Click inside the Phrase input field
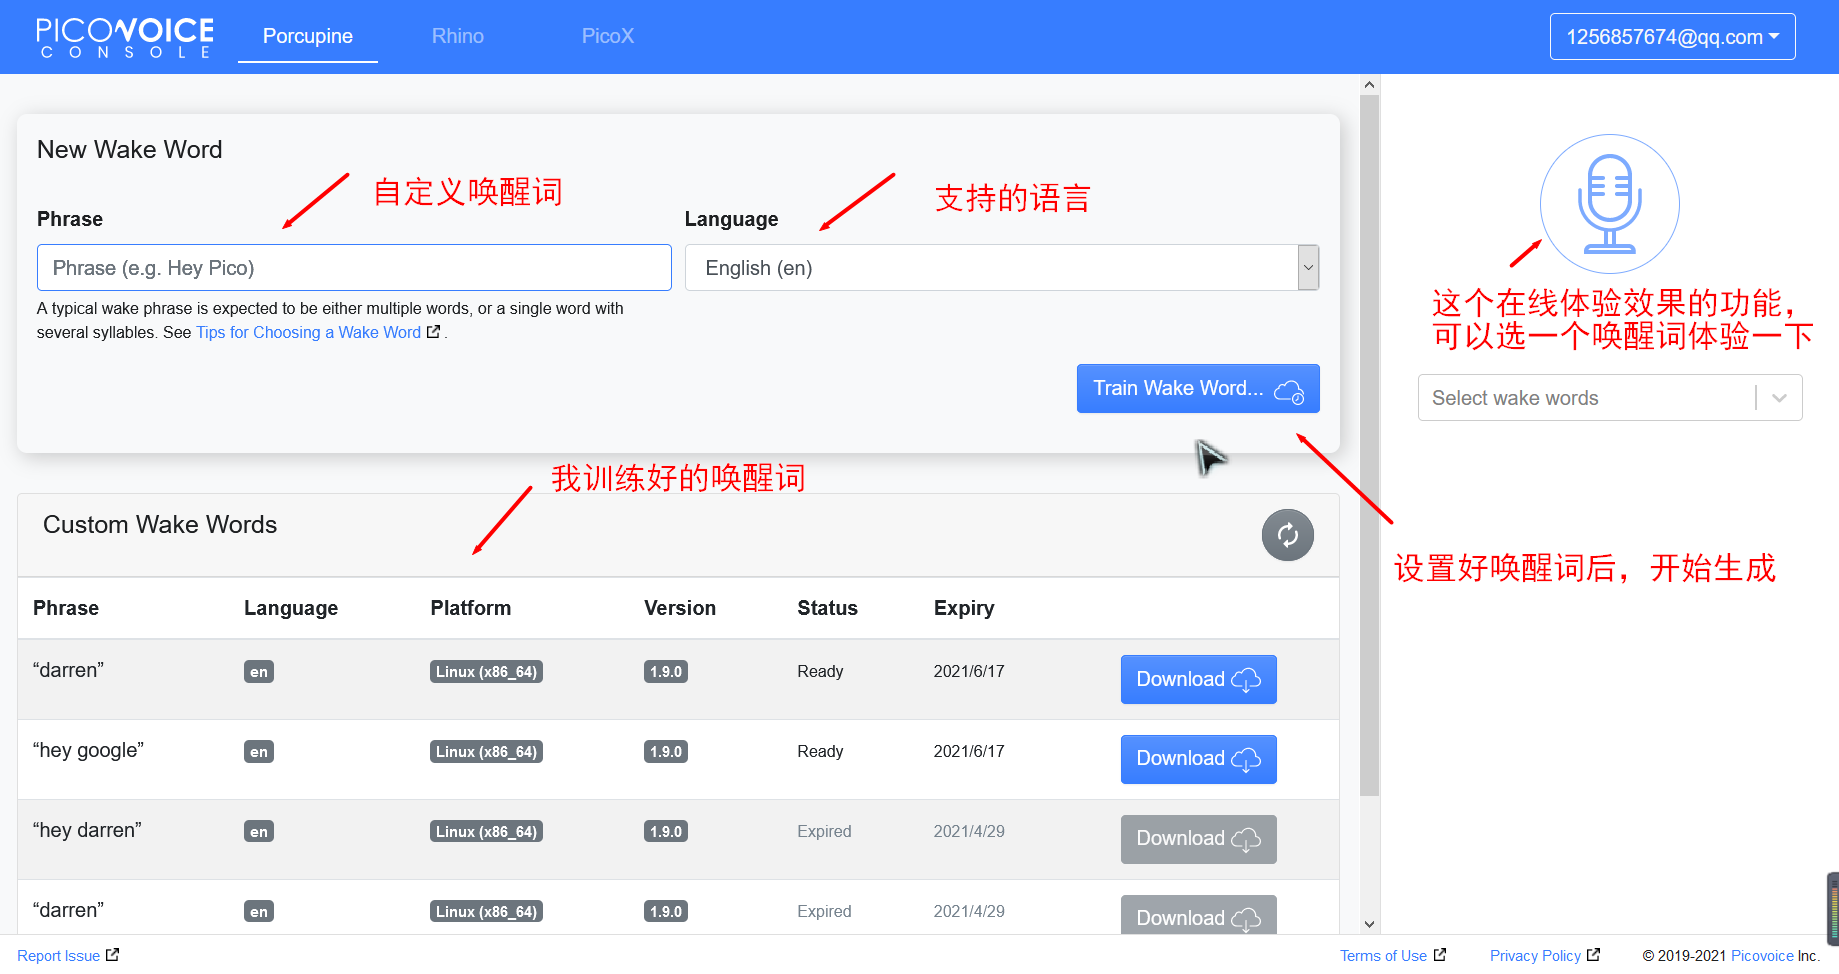 (x=354, y=267)
